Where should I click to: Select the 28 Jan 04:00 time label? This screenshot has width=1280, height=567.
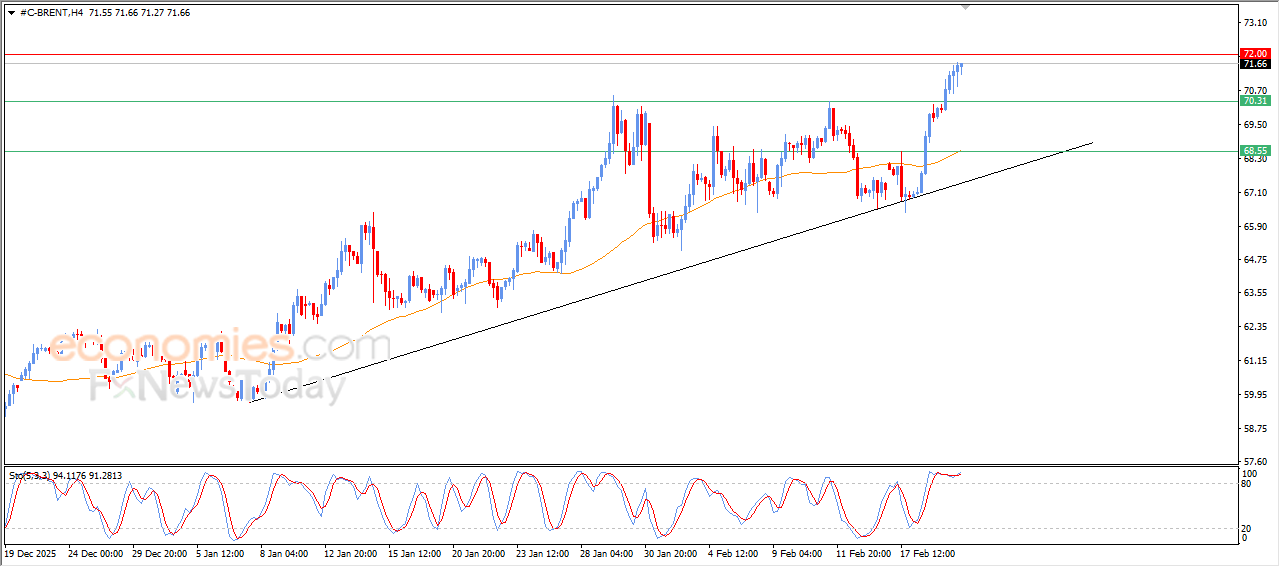coord(606,552)
